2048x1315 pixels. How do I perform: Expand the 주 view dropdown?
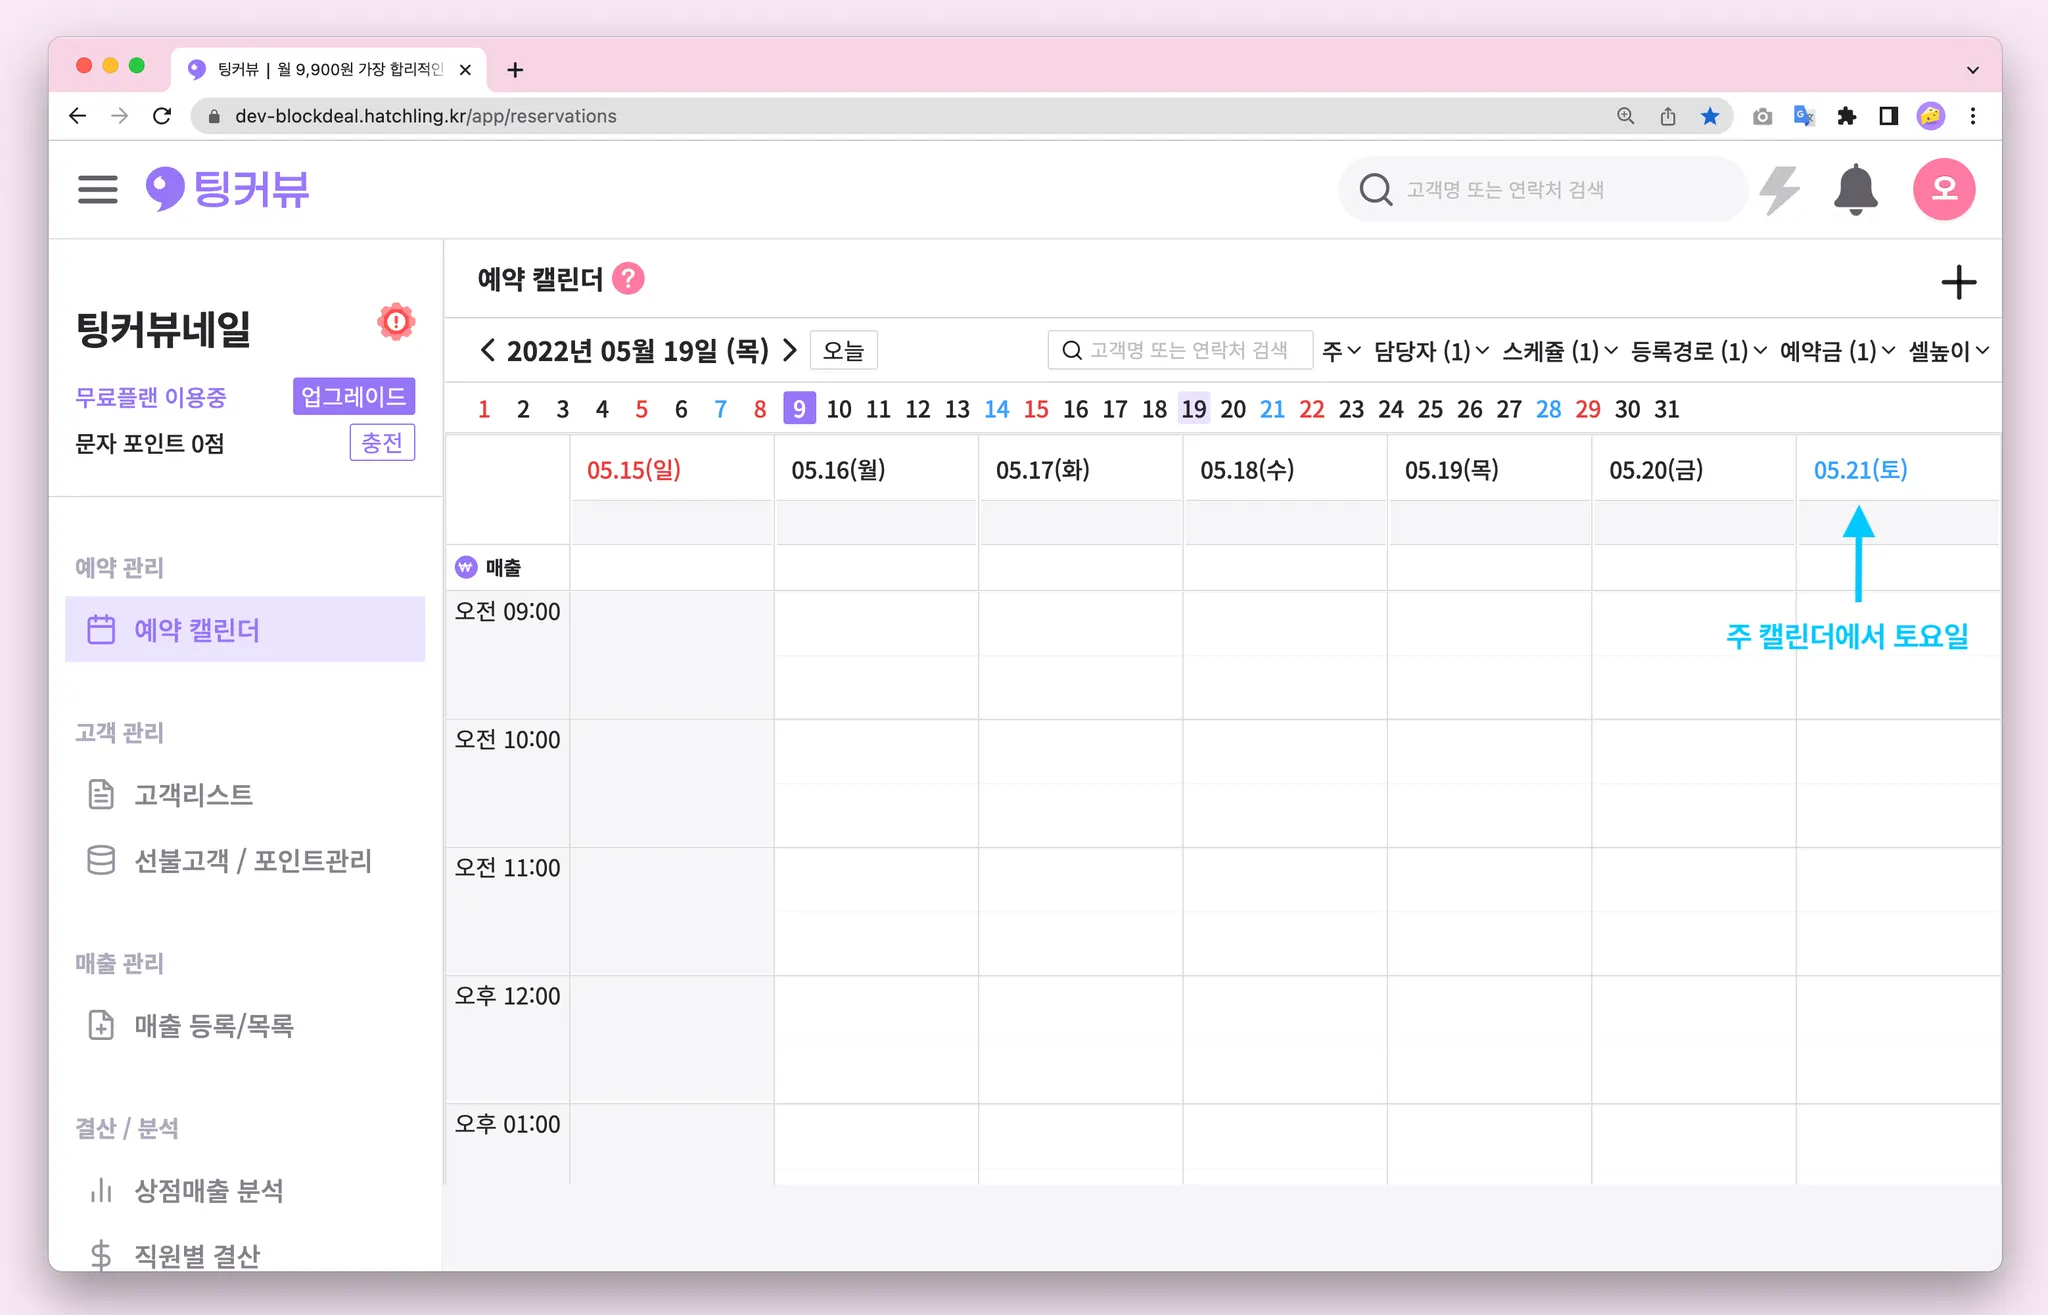click(x=1340, y=351)
